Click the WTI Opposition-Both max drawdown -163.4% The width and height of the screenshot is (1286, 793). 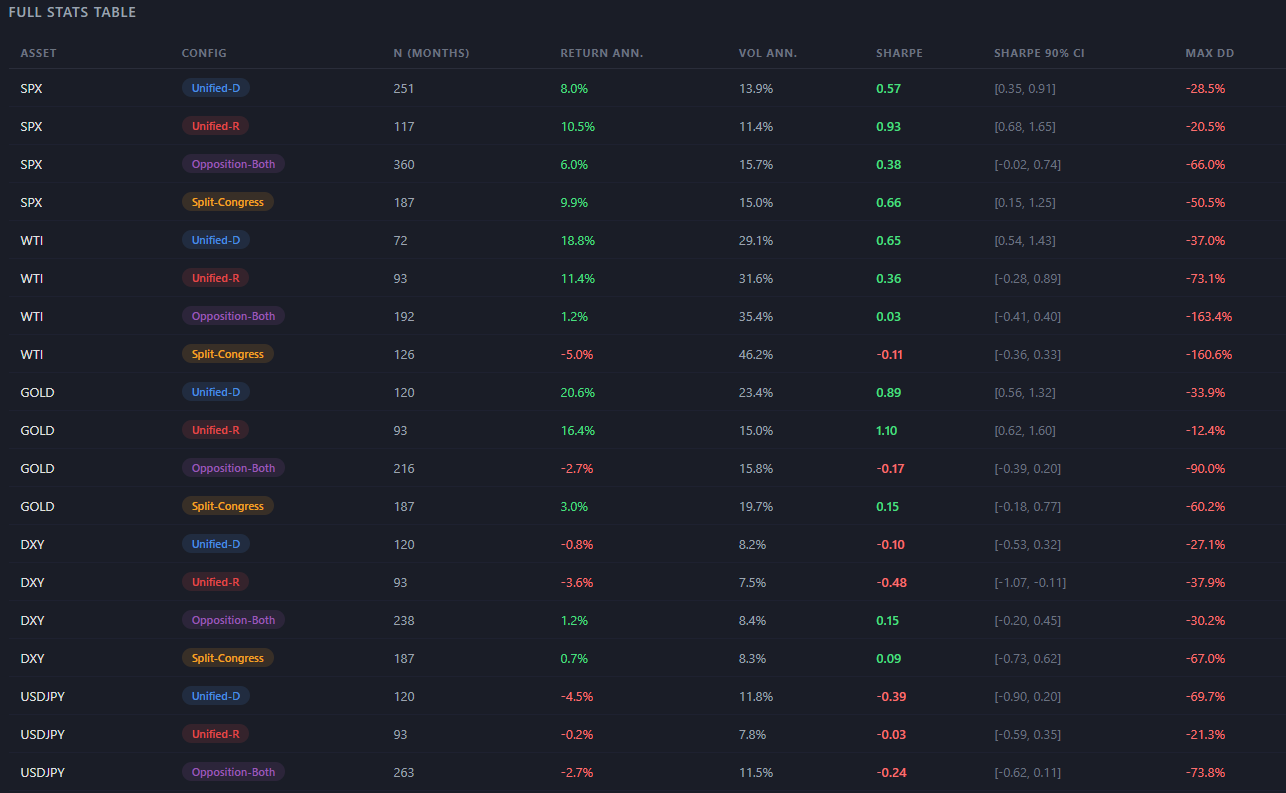1209,316
